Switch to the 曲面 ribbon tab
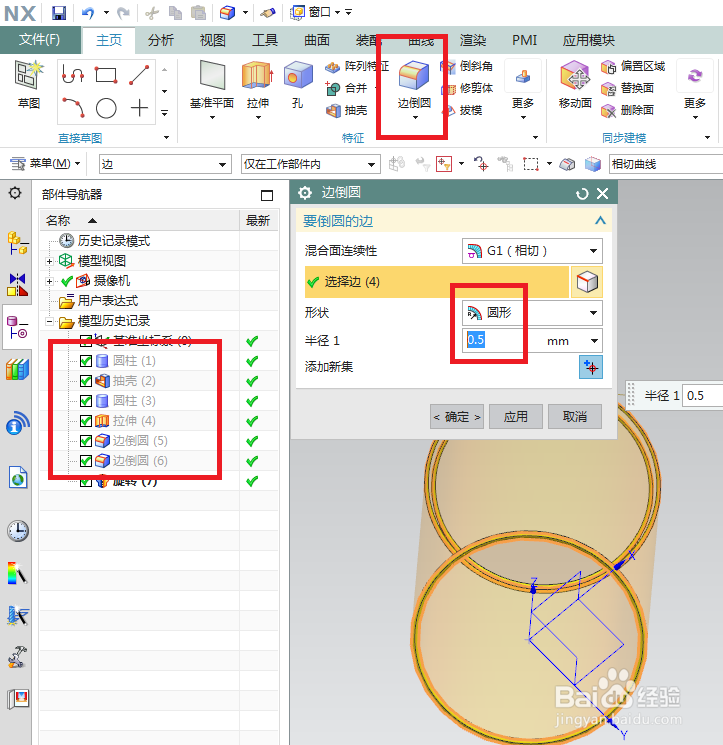This screenshot has width=723, height=745. click(317, 40)
